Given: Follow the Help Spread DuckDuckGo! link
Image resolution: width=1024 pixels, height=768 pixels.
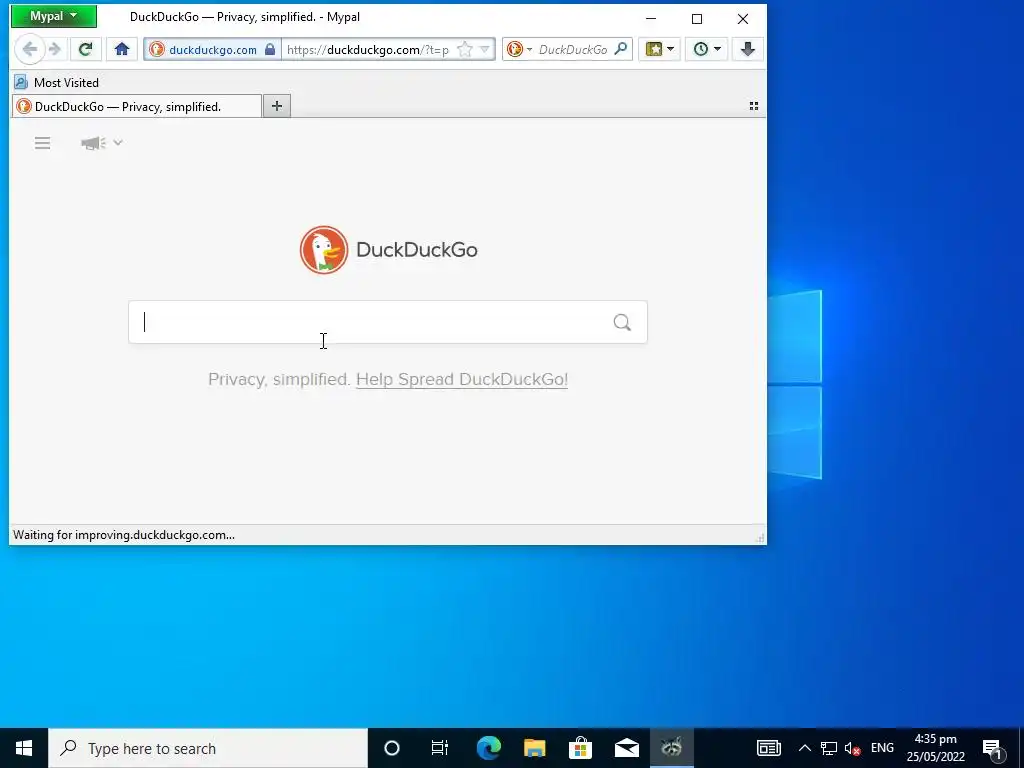Looking at the screenshot, I should [x=462, y=379].
